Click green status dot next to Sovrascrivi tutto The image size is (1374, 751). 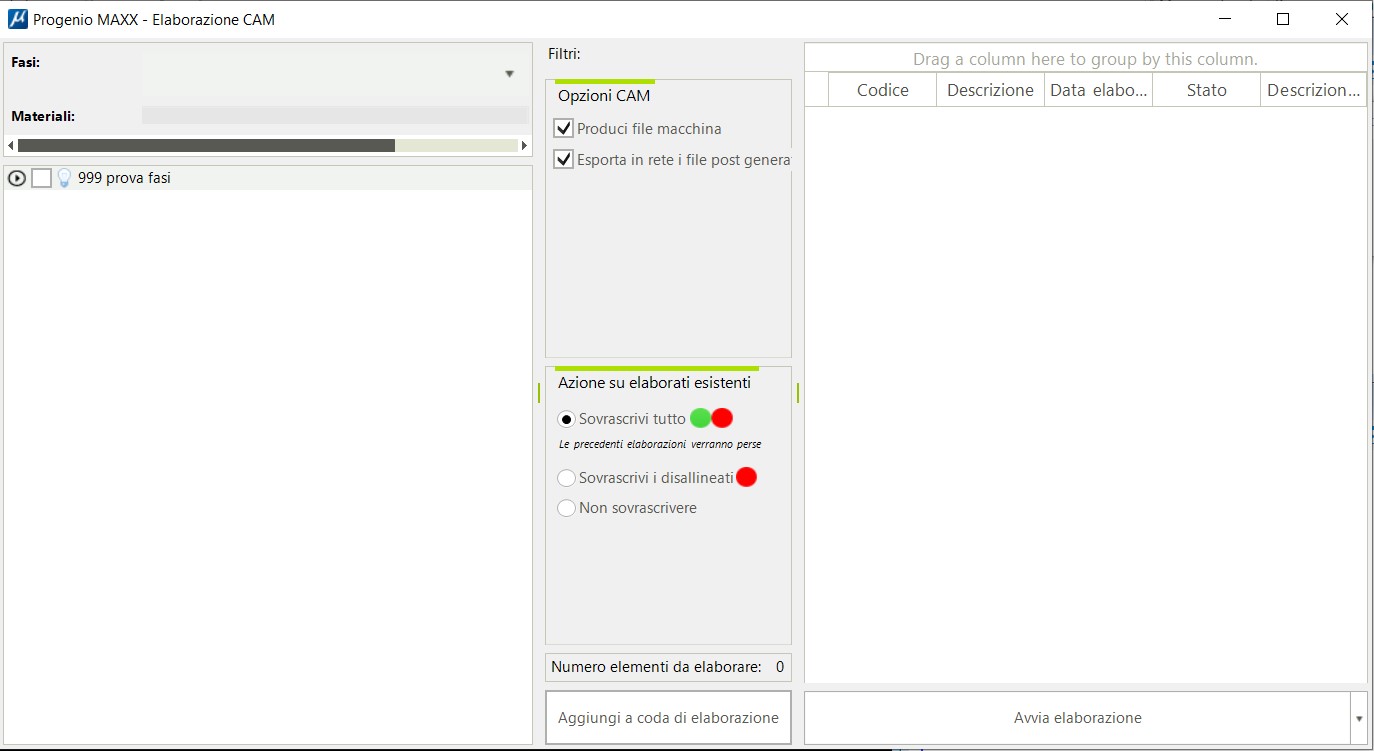[700, 419]
